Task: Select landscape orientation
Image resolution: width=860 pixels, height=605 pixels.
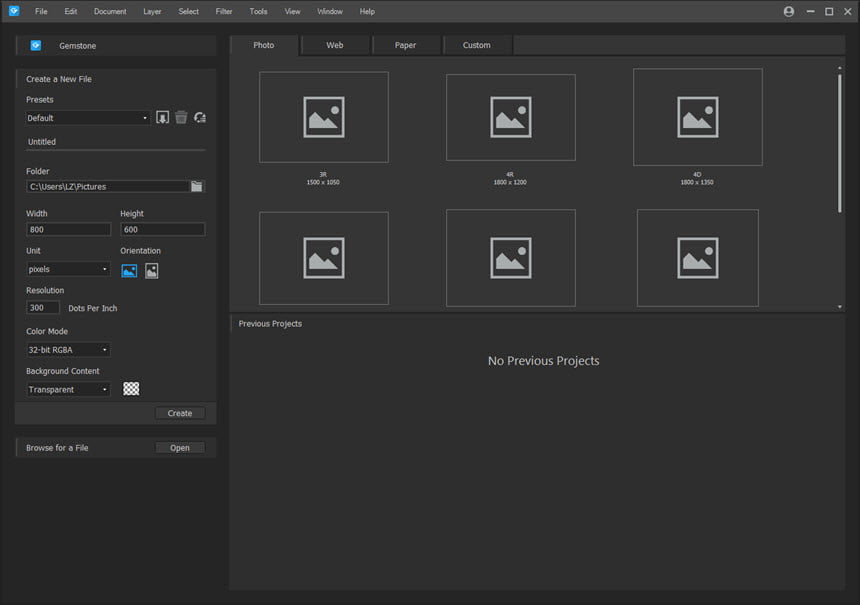Action: (x=129, y=270)
